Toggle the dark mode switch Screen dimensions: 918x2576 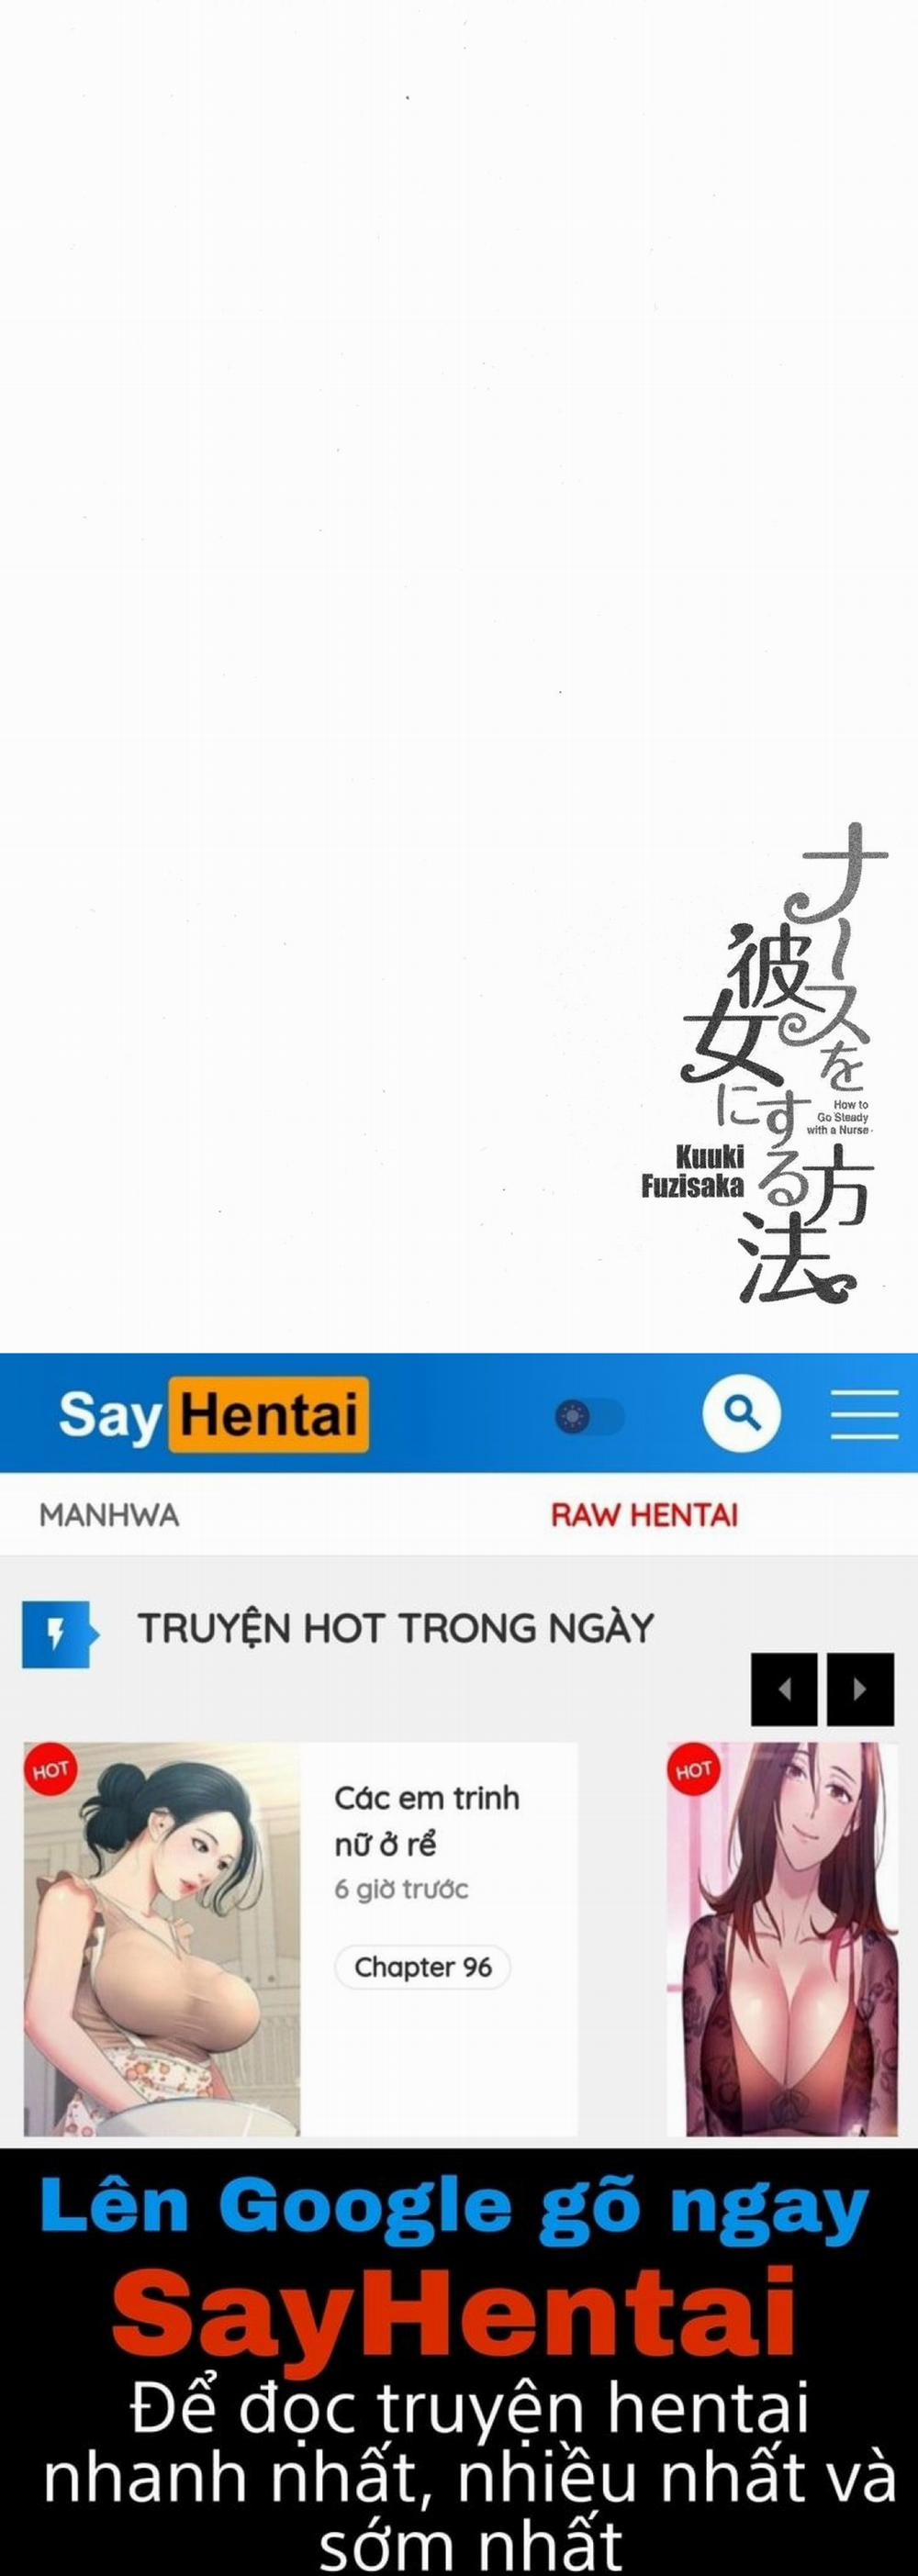point(590,1416)
